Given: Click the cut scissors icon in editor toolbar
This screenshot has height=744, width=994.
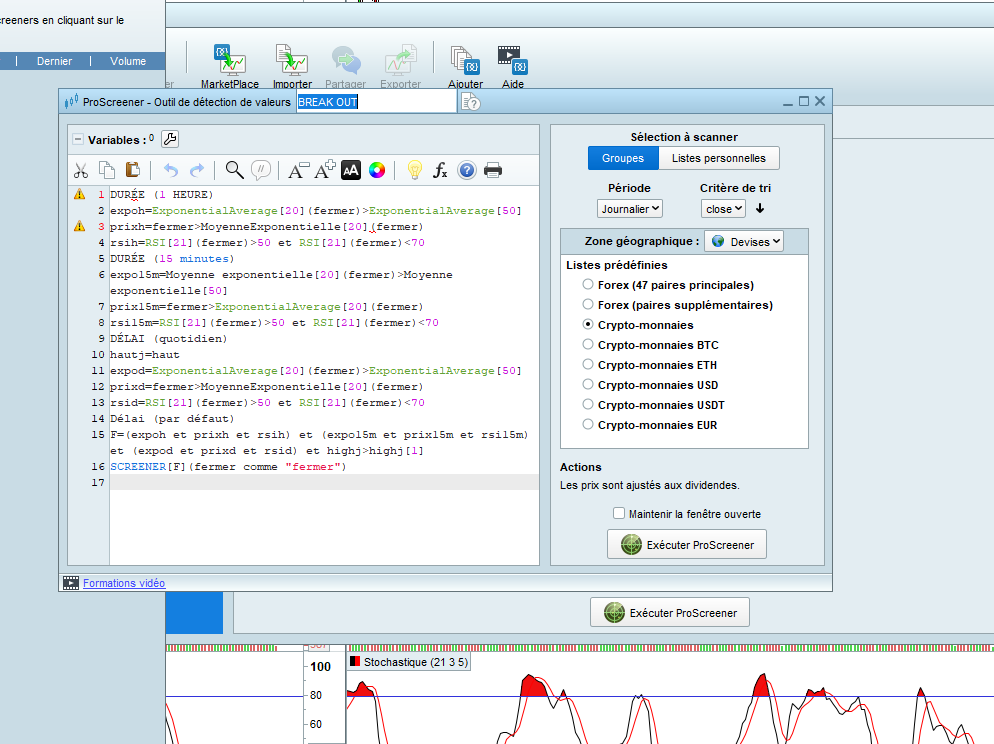Looking at the screenshot, I should [x=82, y=170].
